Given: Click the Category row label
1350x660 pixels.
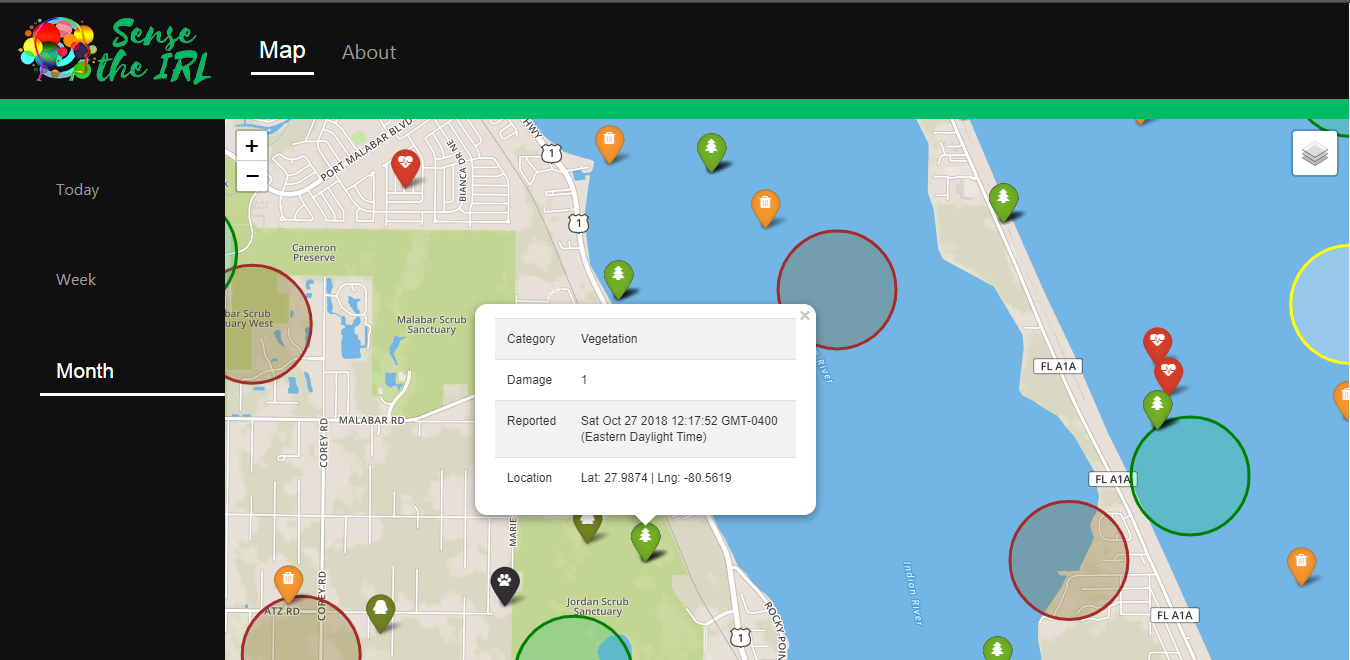Looking at the screenshot, I should (531, 339).
